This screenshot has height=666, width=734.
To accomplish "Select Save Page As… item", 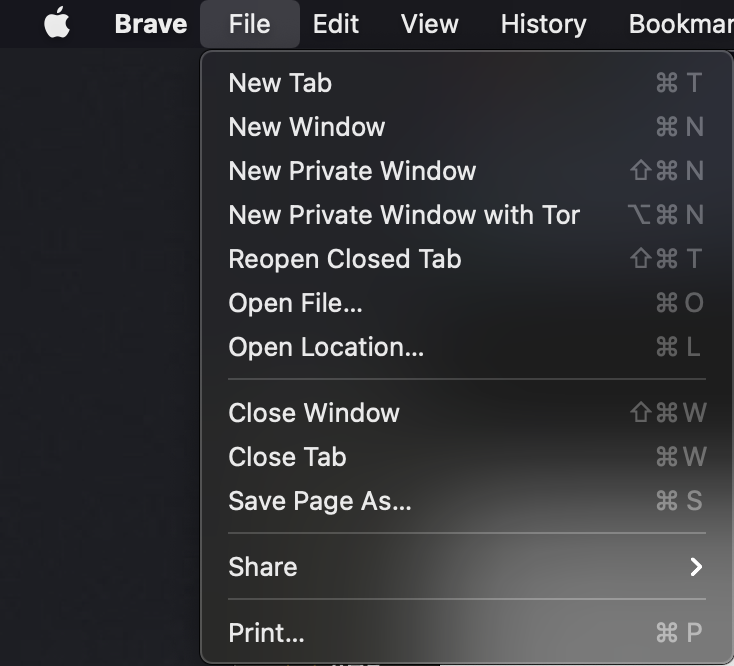I will pyautogui.click(x=467, y=501).
